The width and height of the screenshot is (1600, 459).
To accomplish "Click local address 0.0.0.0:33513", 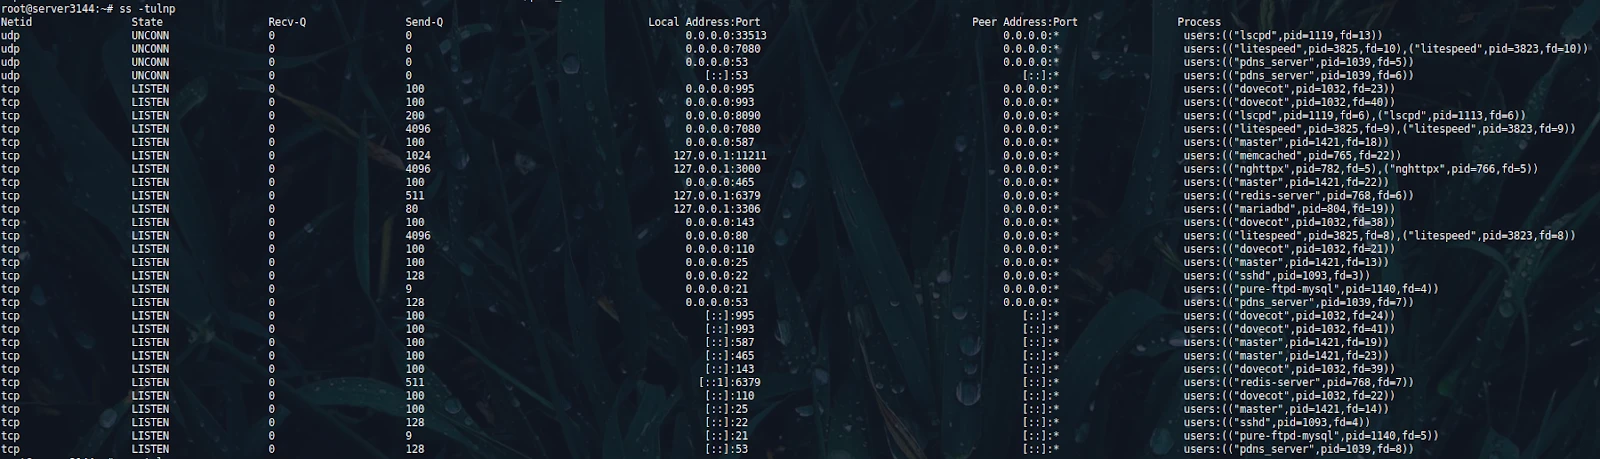I will [x=726, y=35].
